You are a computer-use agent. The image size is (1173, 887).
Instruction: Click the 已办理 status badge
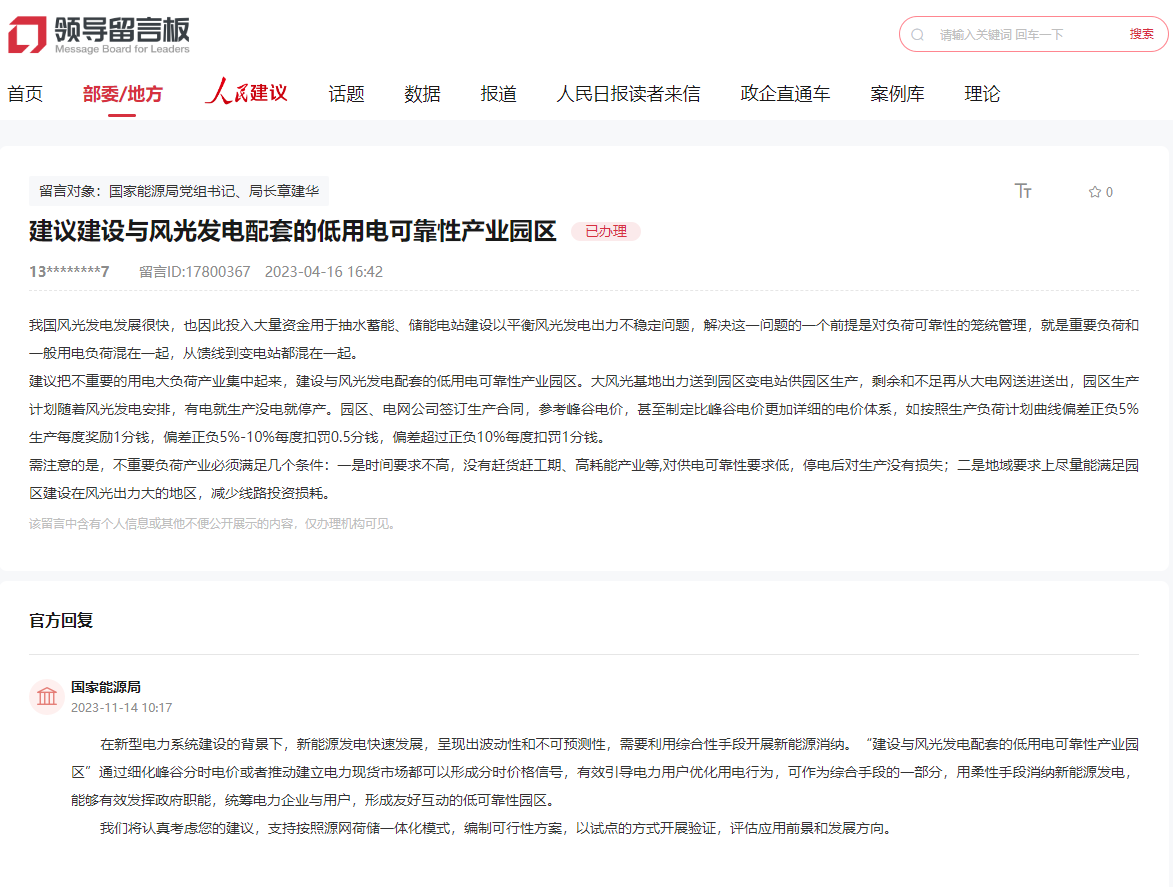pyautogui.click(x=605, y=232)
